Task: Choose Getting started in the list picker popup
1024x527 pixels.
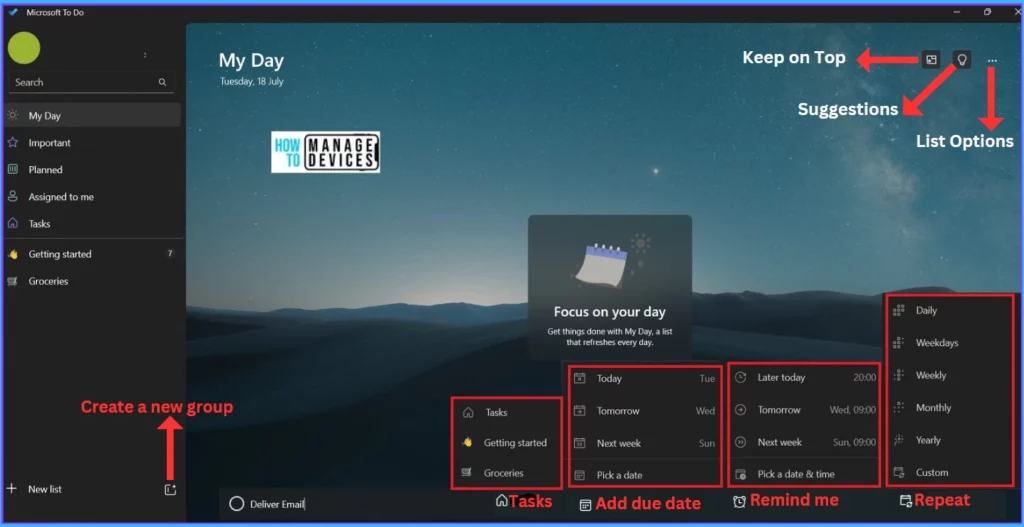Action: tap(506, 443)
